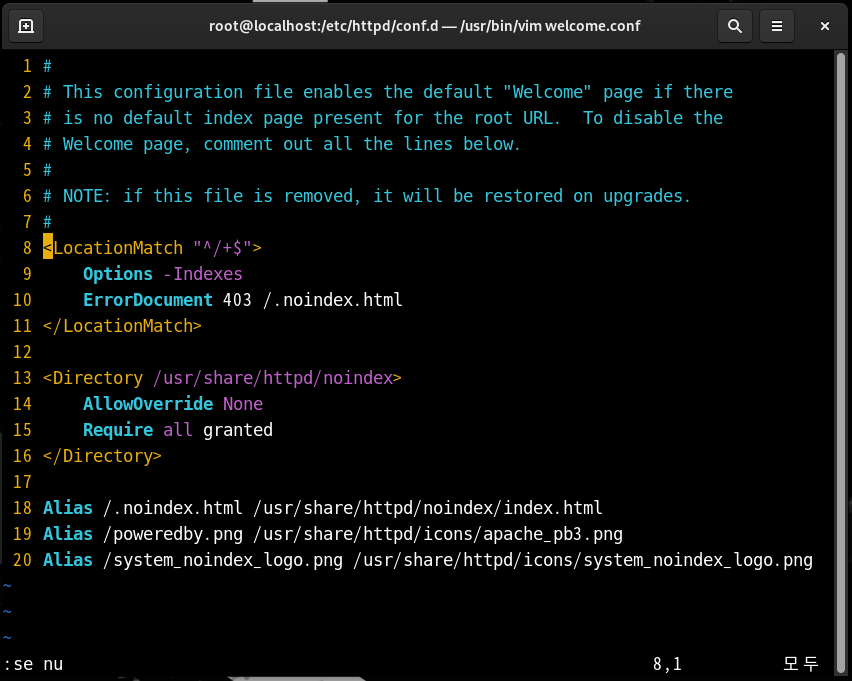Click '/poweredby.png' on line 19
Image resolution: width=852 pixels, height=681 pixels.
coord(173,534)
